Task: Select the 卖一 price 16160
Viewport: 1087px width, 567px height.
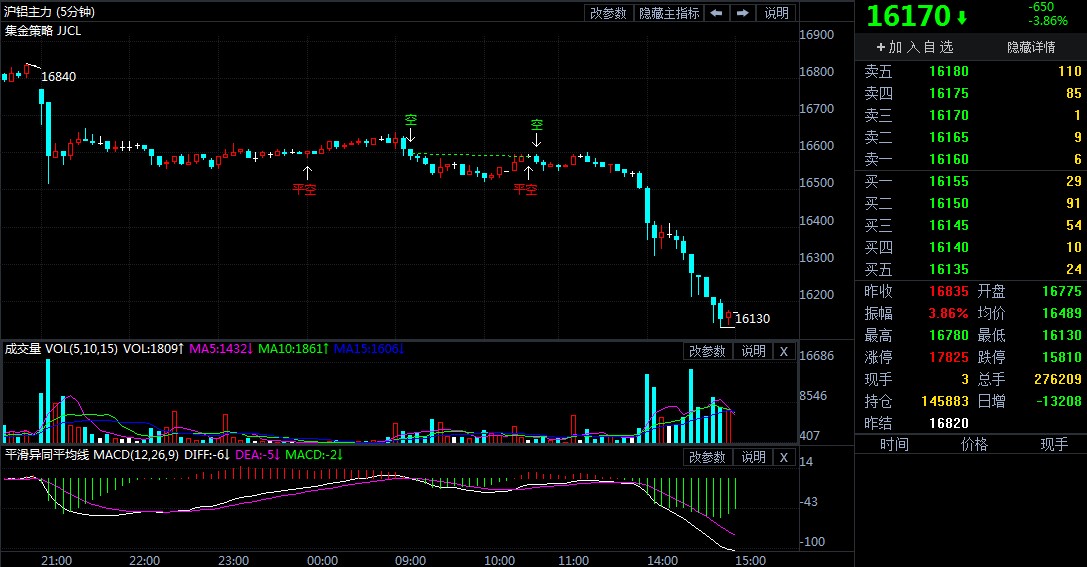Action: (x=948, y=159)
